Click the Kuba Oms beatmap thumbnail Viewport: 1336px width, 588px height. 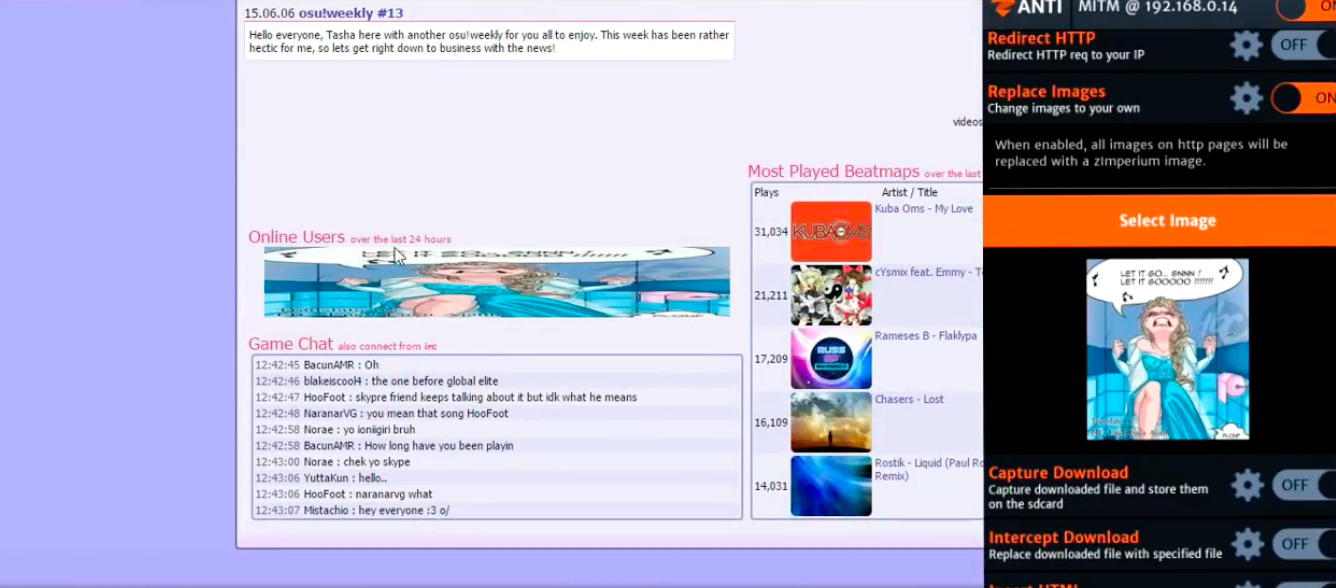point(831,232)
